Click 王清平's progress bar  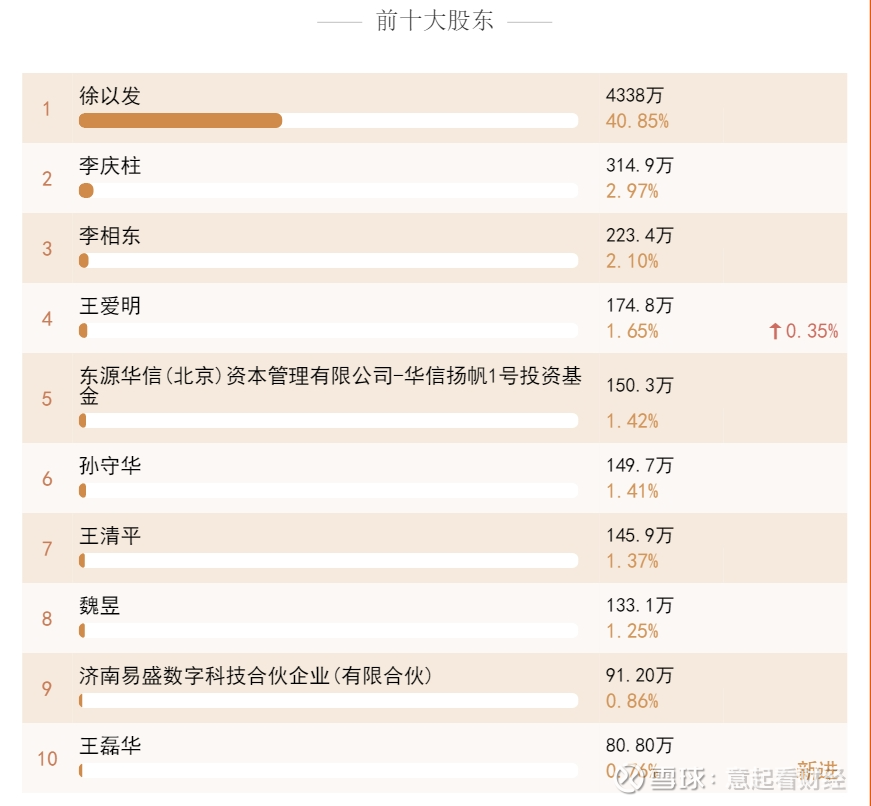(328, 560)
